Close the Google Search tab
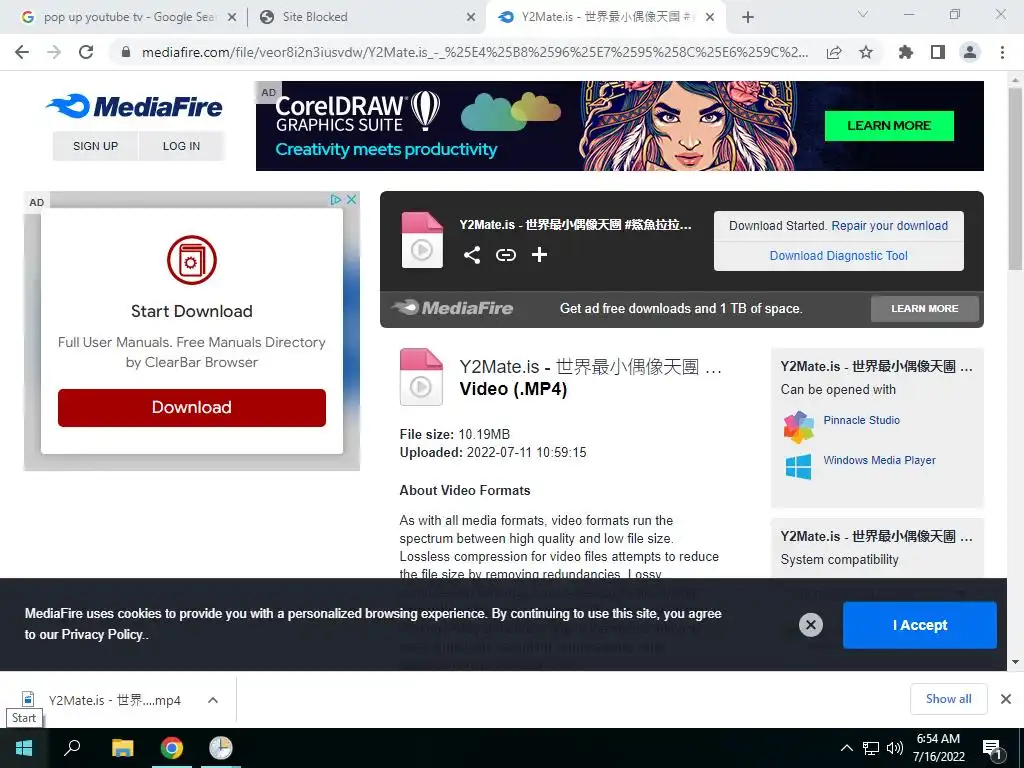Image resolution: width=1024 pixels, height=768 pixels. point(232,18)
